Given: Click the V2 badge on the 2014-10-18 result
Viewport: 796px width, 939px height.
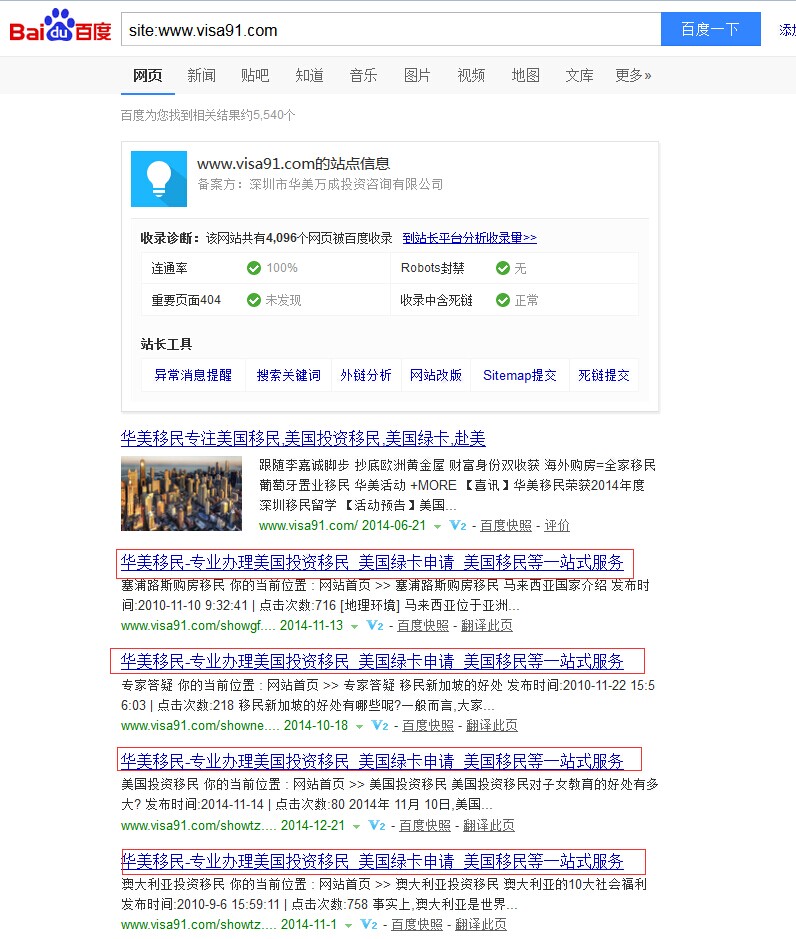Looking at the screenshot, I should tap(380, 726).
